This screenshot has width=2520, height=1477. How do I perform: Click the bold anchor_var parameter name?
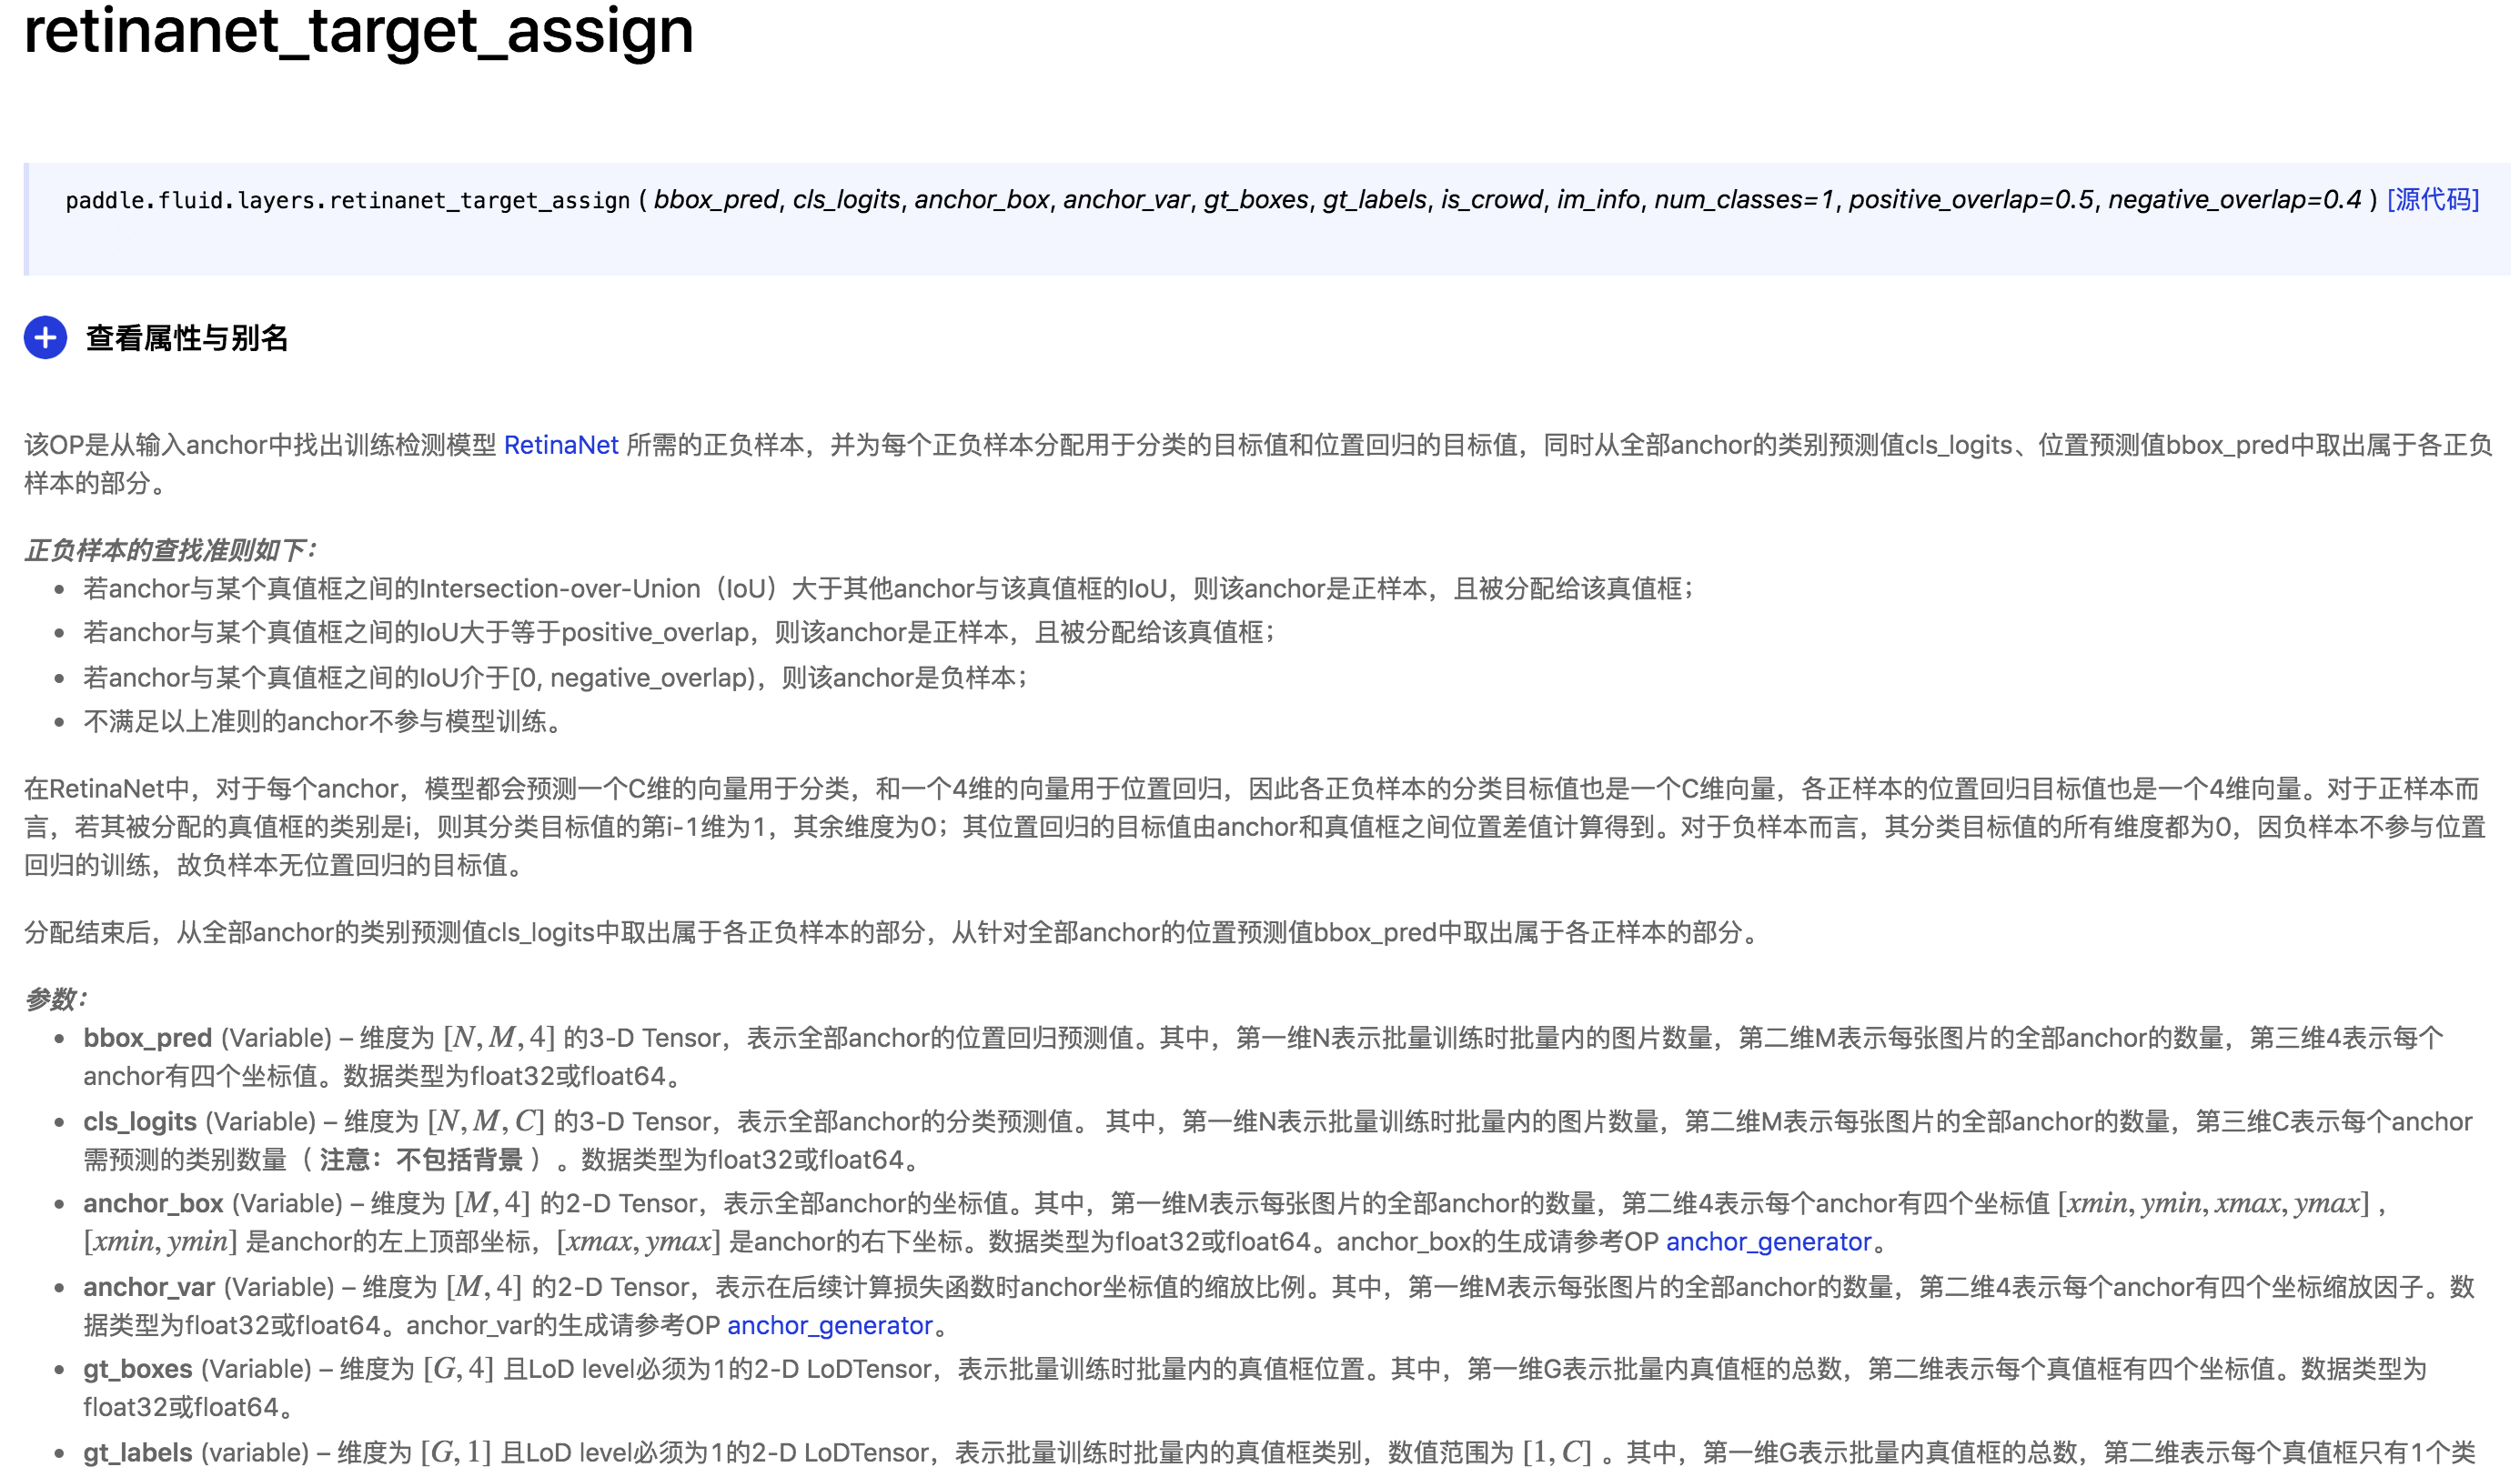coord(149,1287)
